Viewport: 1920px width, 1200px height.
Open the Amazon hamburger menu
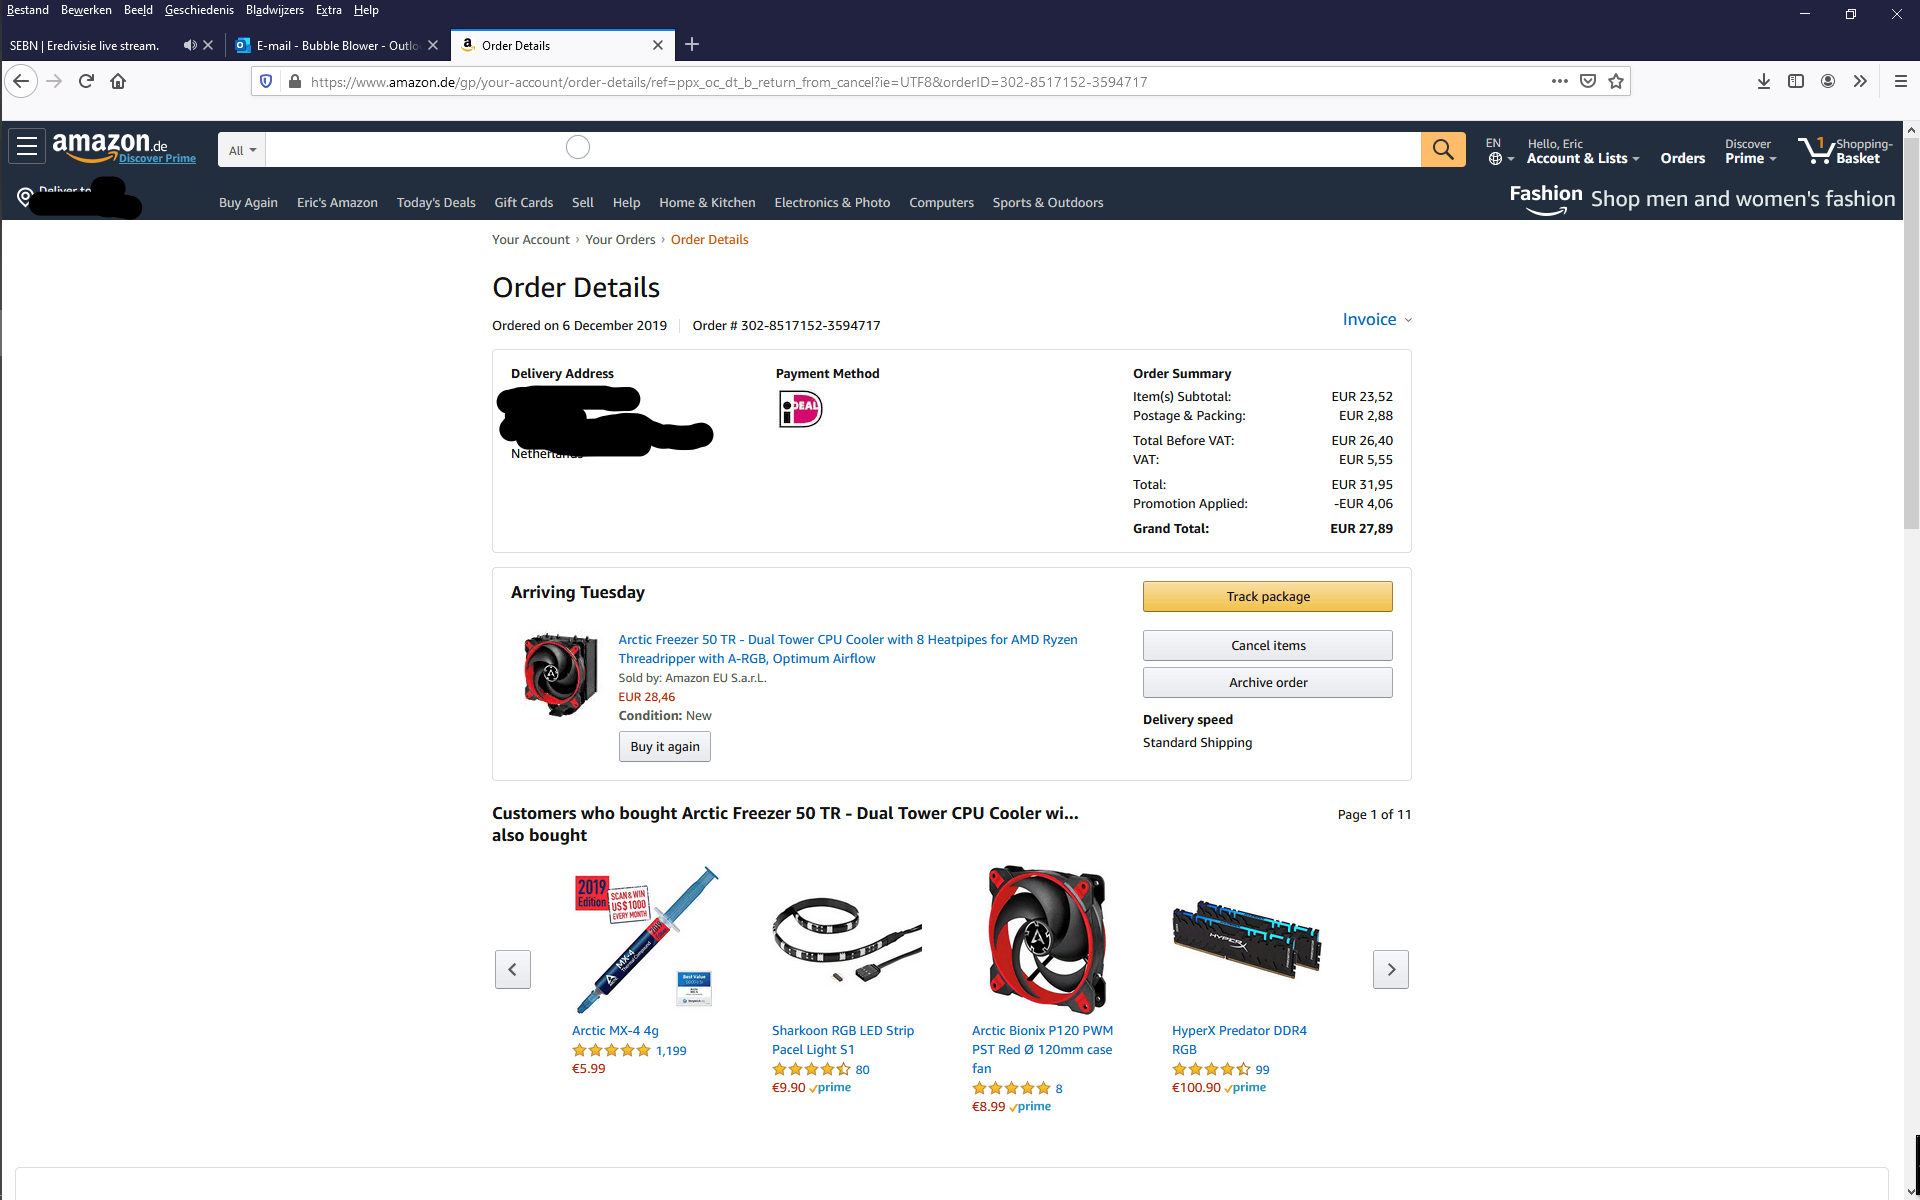(x=27, y=147)
